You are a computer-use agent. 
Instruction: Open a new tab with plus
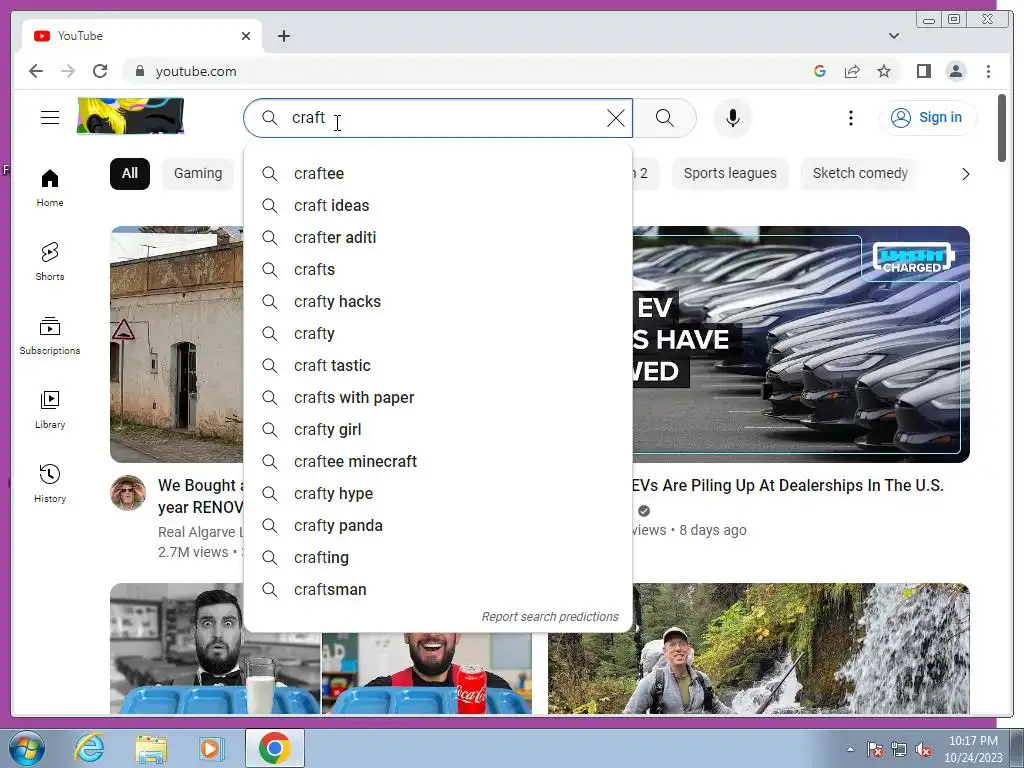[x=283, y=36]
